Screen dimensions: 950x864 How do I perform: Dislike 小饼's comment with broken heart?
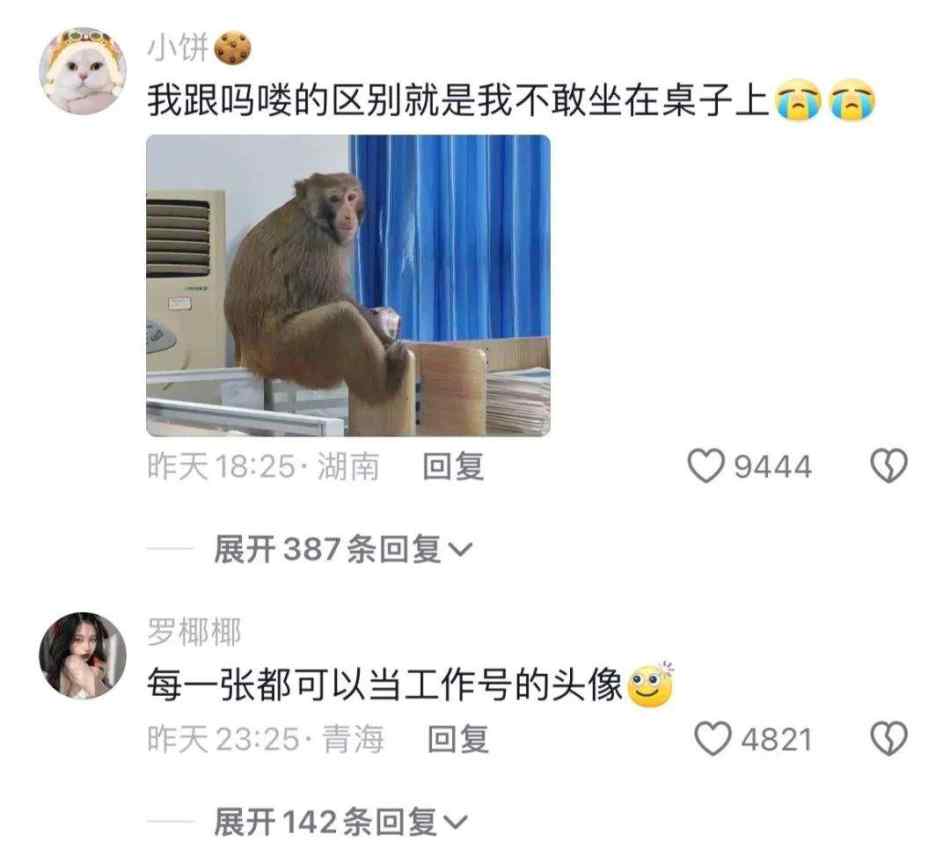[x=889, y=466]
